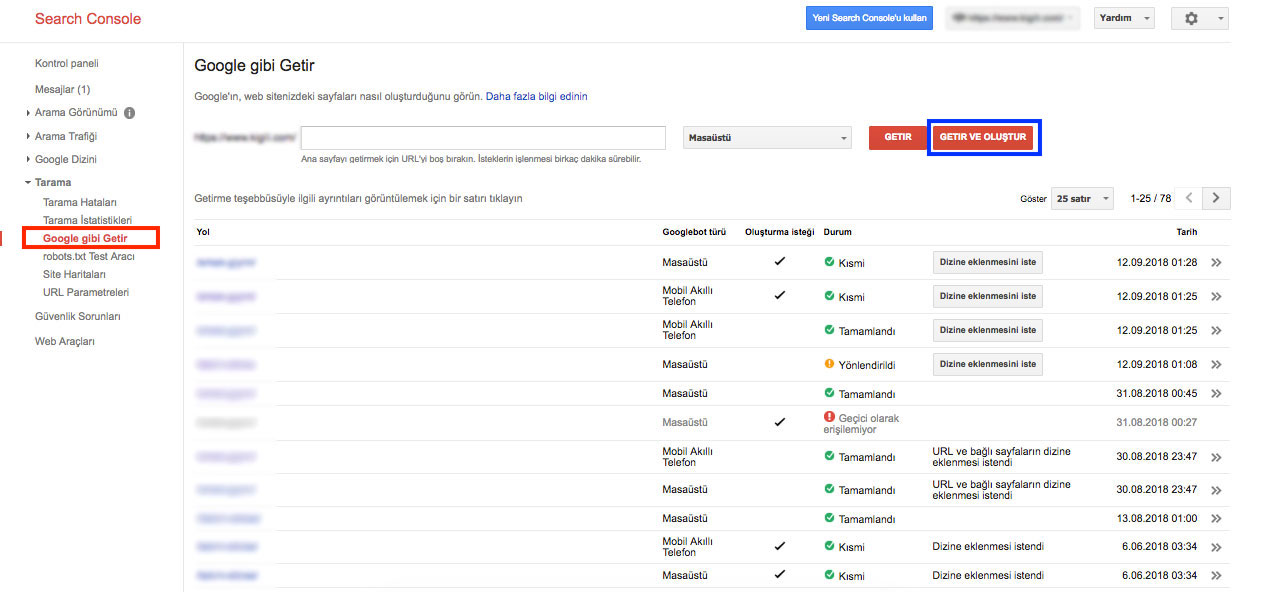Image resolution: width=1268 pixels, height=592 pixels.
Task: Click the 1-25 / 78 page counter
Action: [1150, 198]
